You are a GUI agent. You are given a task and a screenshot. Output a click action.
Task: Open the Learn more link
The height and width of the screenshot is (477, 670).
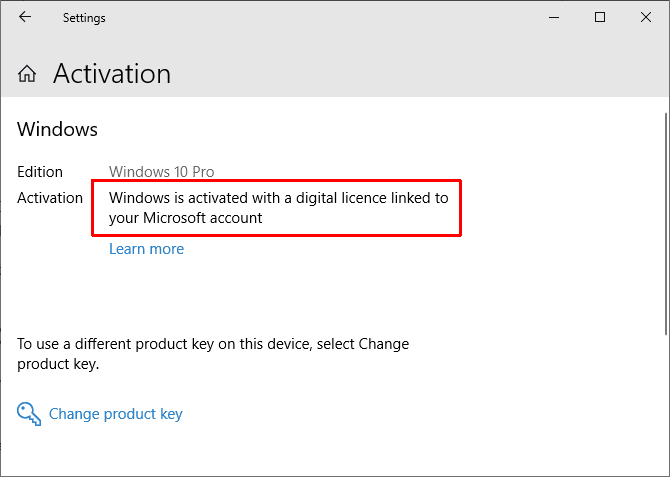(x=146, y=249)
